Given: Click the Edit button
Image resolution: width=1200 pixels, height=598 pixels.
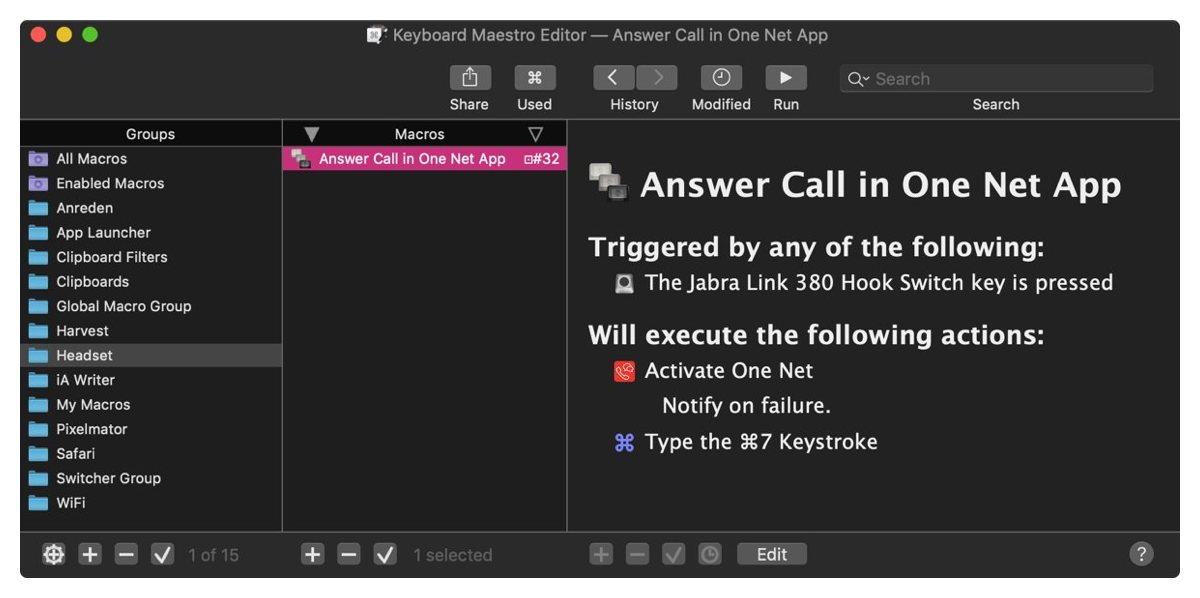Looking at the screenshot, I should click(772, 554).
